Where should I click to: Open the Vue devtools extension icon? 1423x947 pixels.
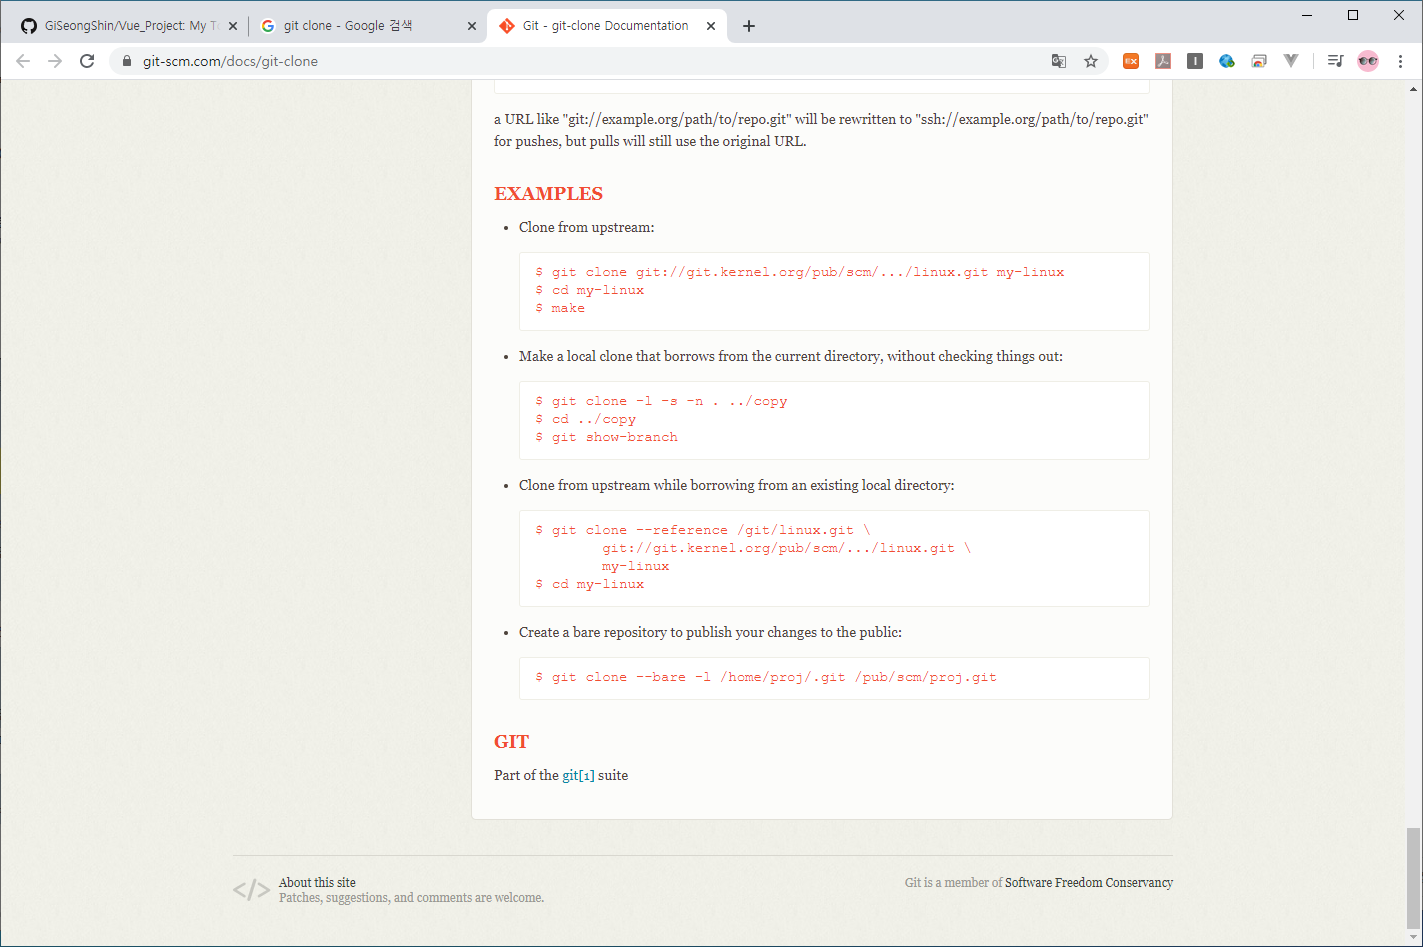click(1291, 61)
